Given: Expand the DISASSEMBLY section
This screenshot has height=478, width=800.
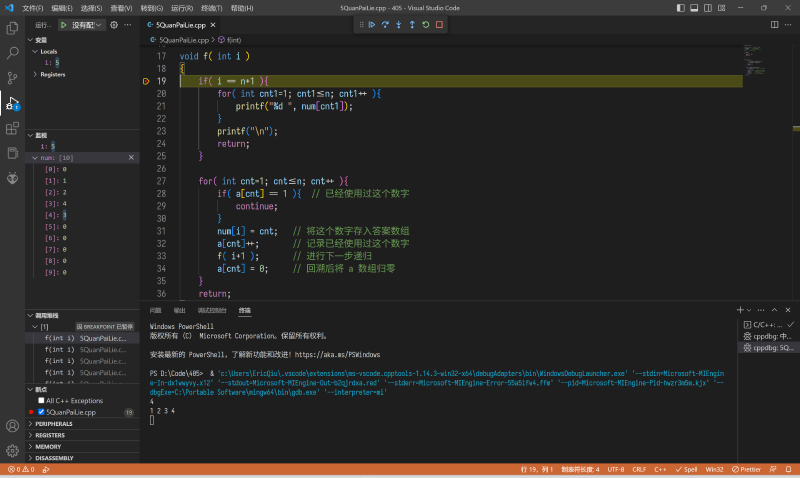Looking at the screenshot, I should tap(82, 458).
